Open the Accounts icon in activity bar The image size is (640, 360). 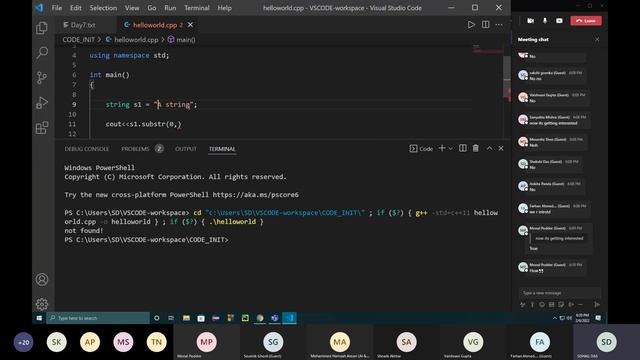[x=42, y=280]
